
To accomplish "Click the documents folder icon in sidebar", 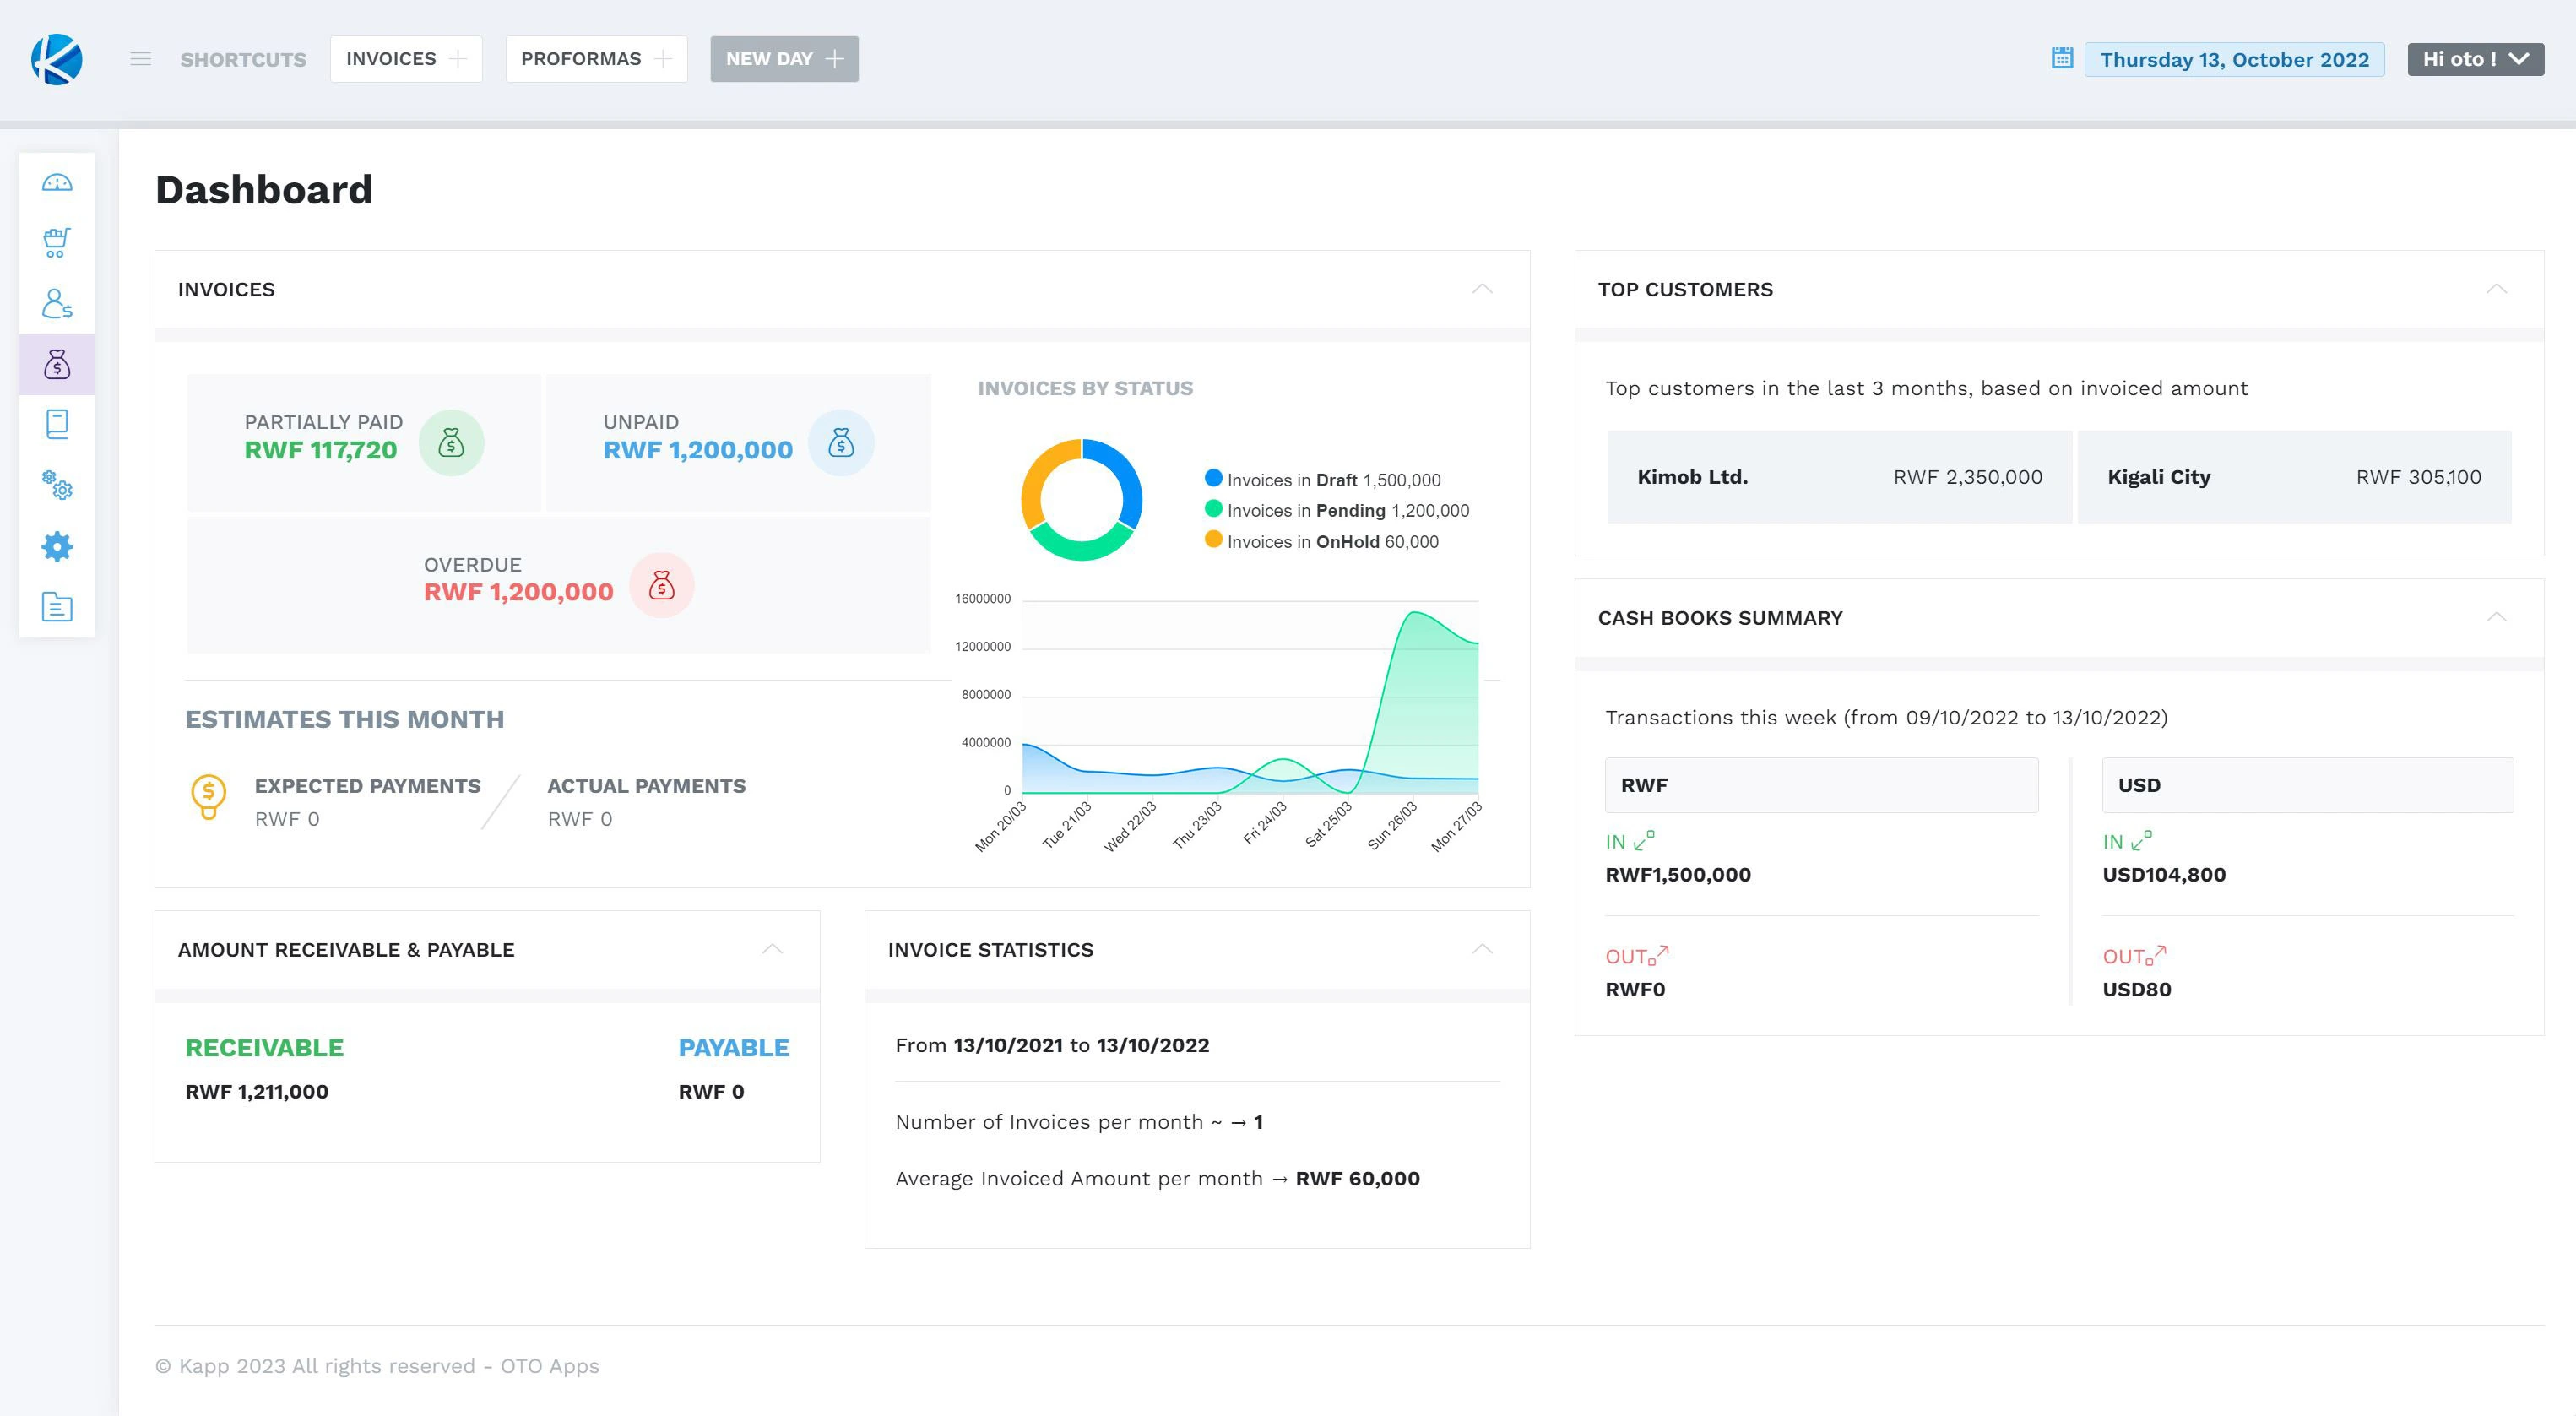I will pyautogui.click(x=57, y=607).
